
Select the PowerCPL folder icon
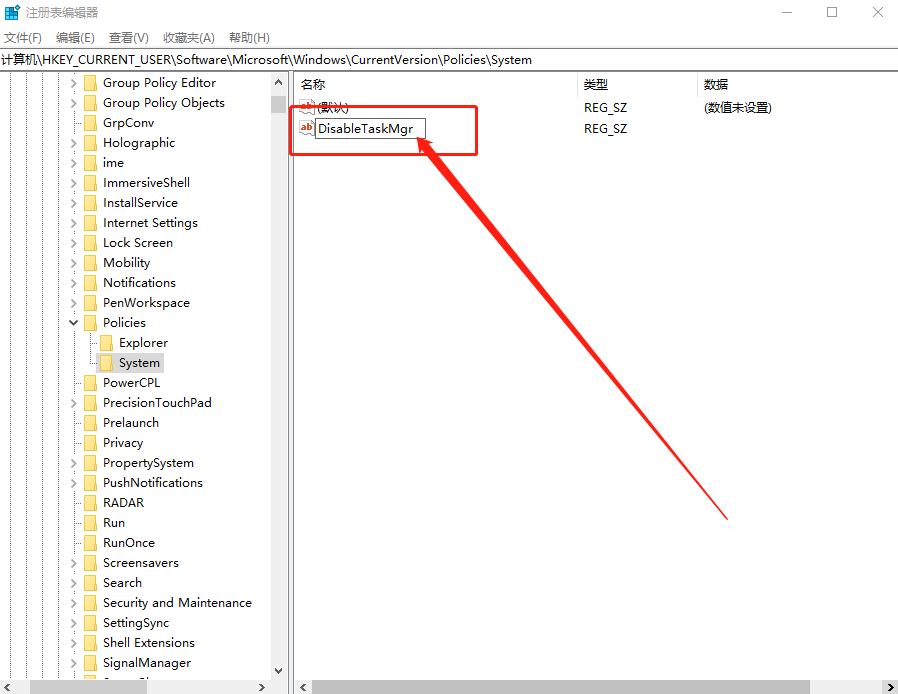[90, 384]
